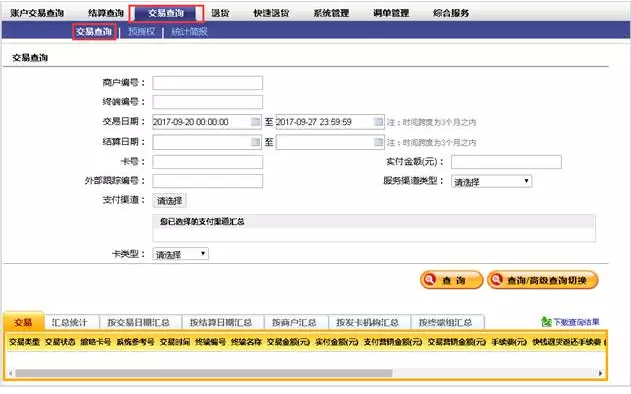Screen dimensions: 631x394
Task: Click the left arrow of results scrollbar
Action: (x=10, y=373)
